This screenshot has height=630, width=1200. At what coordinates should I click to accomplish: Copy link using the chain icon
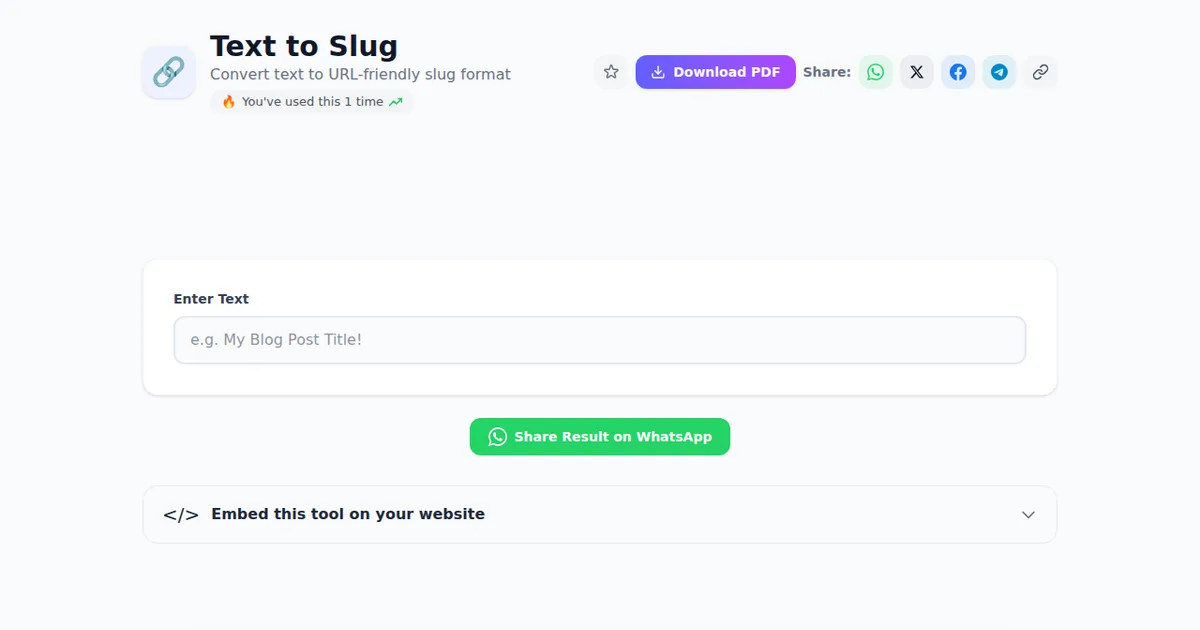tap(1040, 72)
